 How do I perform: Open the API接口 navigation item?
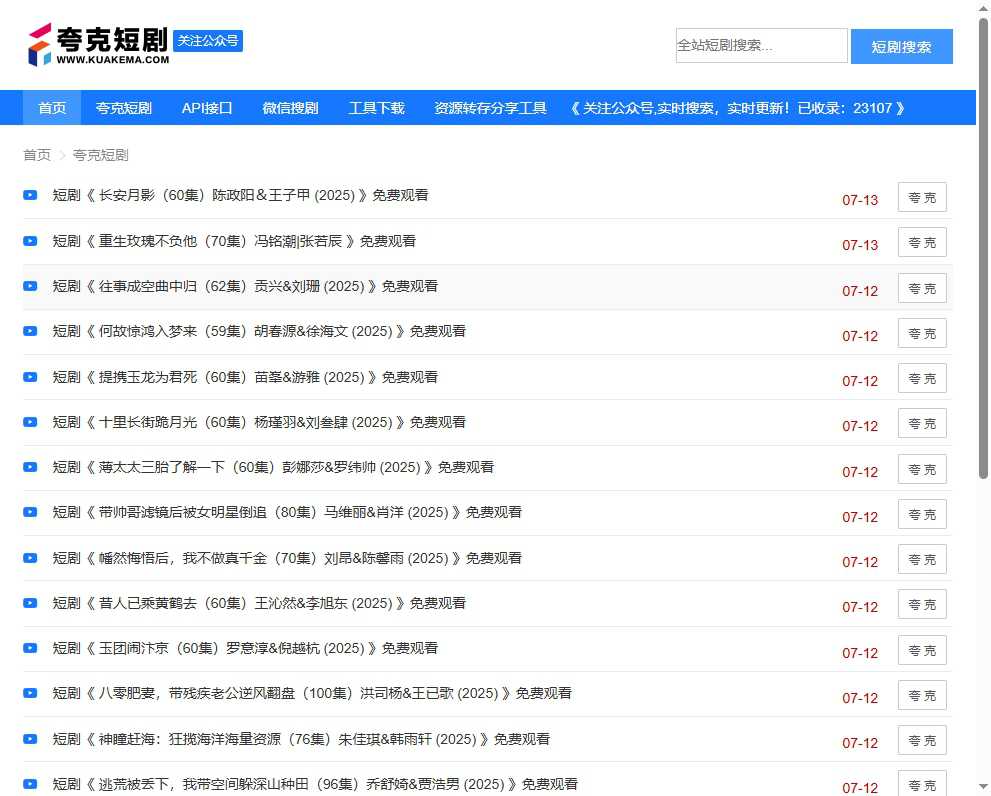pos(206,108)
